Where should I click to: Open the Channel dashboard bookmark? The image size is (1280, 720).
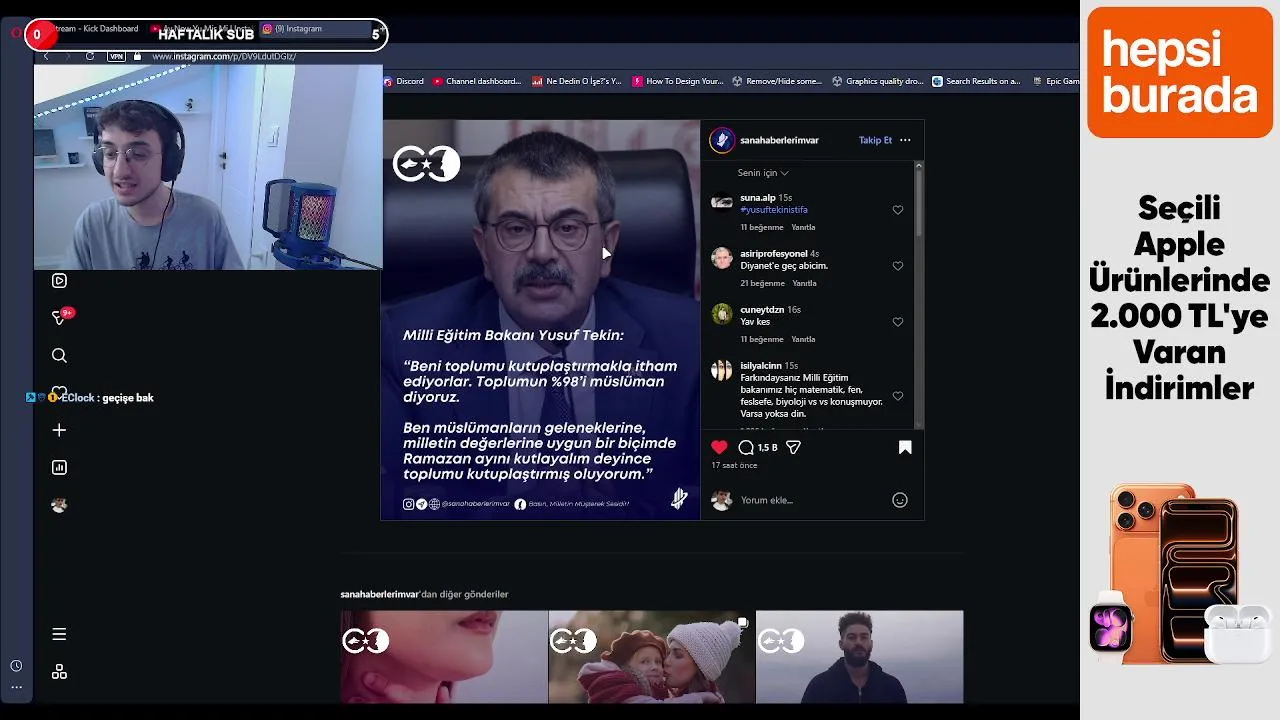tap(477, 81)
